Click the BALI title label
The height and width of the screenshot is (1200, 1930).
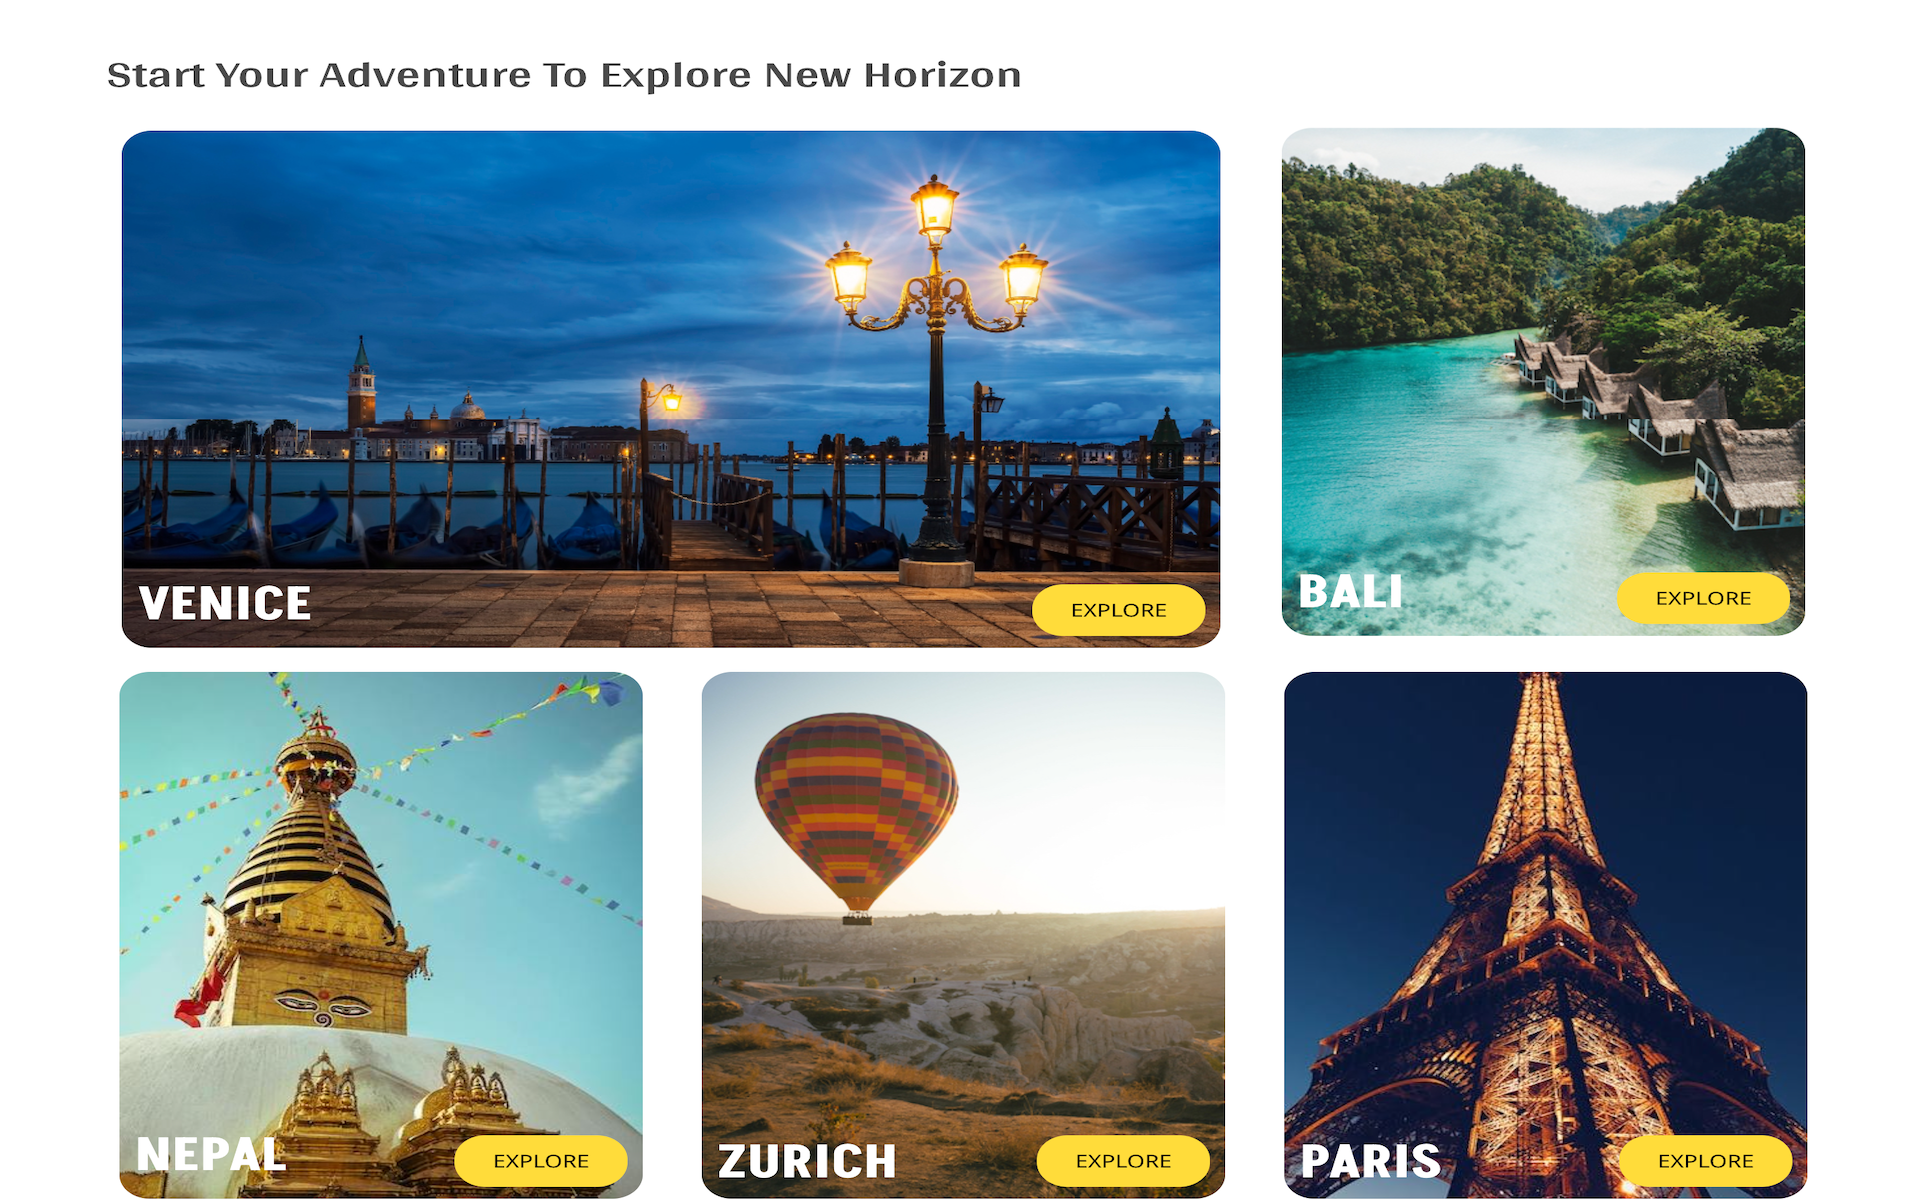[x=1350, y=591]
